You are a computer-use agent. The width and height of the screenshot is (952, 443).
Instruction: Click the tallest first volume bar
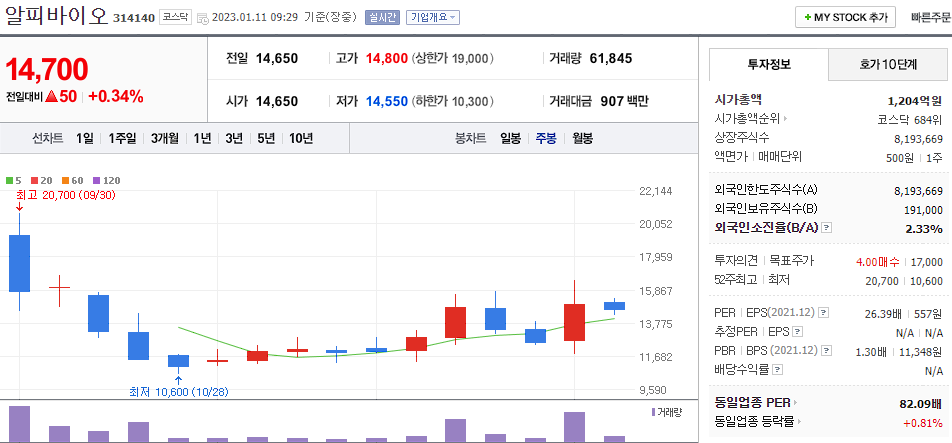(x=19, y=424)
